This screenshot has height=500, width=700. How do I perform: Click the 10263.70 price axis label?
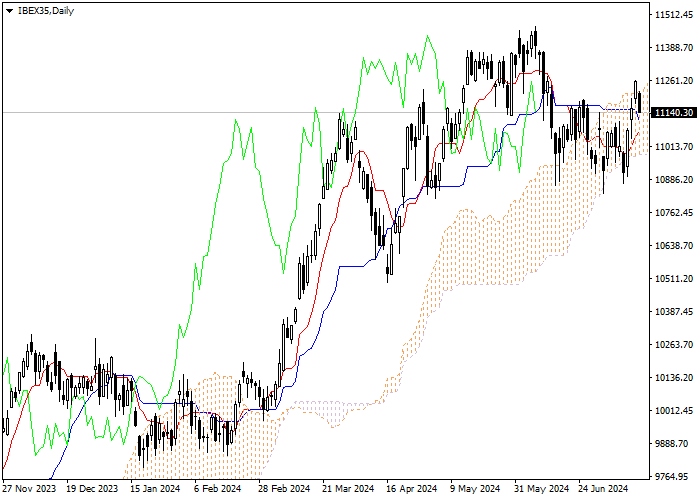674,345
